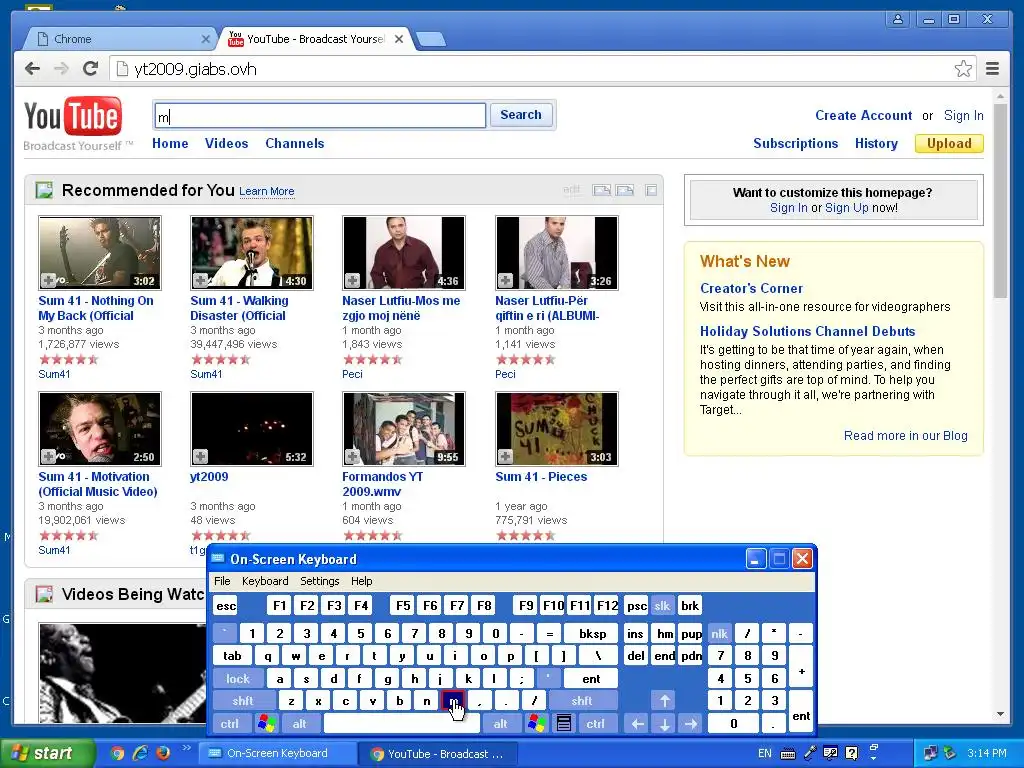Click the left arrow key
This screenshot has width=1024, height=768.
point(637,724)
